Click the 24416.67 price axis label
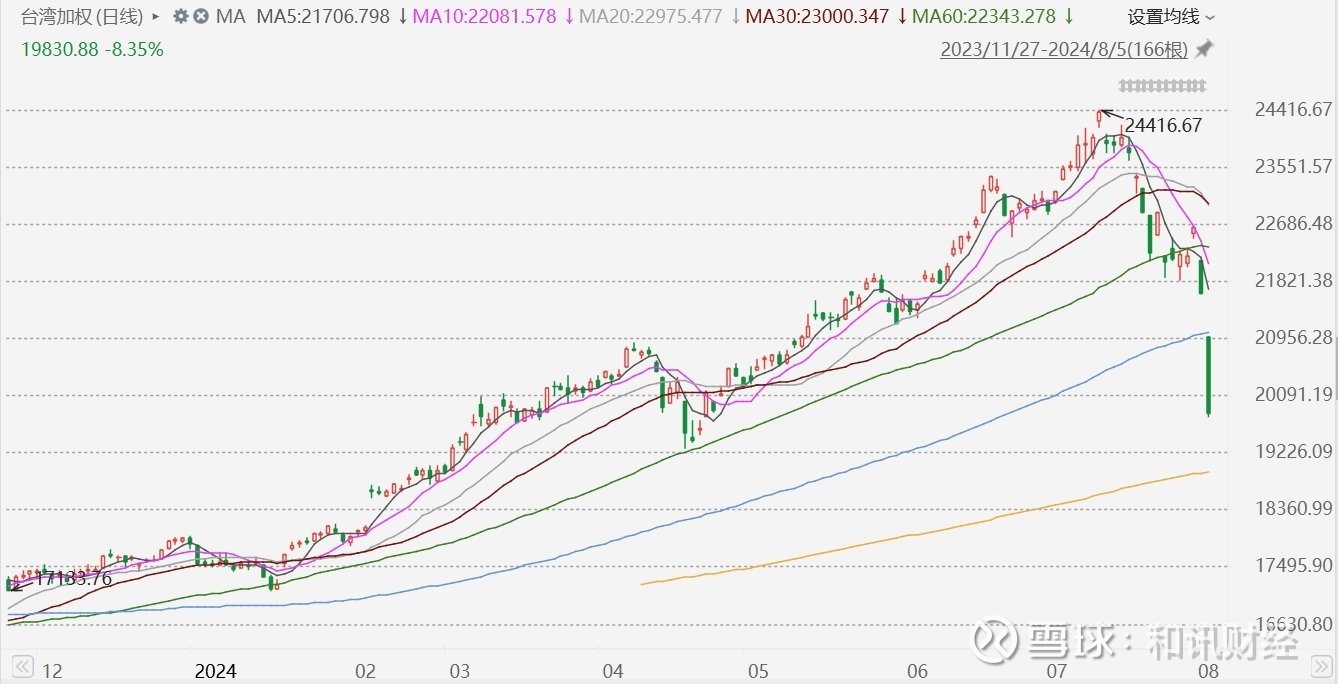The height and width of the screenshot is (684, 1338). [1293, 109]
